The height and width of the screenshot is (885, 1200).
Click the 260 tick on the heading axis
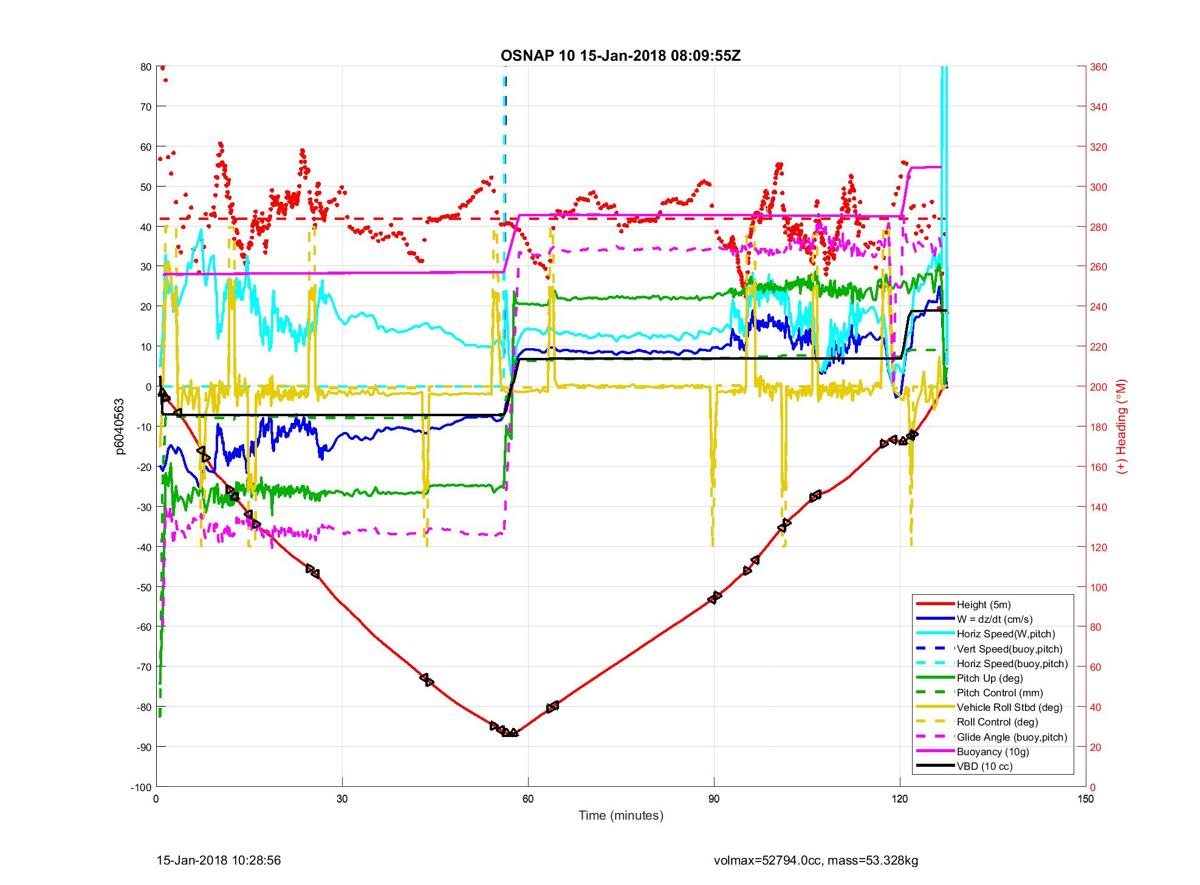[1099, 267]
